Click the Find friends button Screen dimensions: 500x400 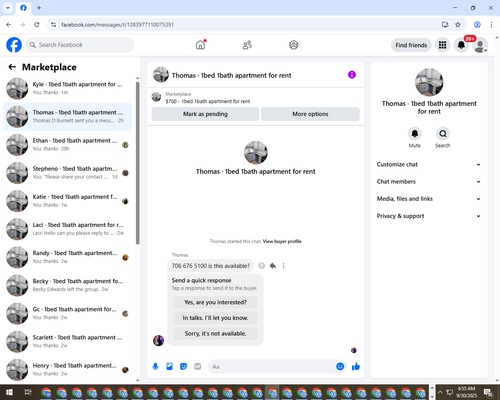point(411,45)
